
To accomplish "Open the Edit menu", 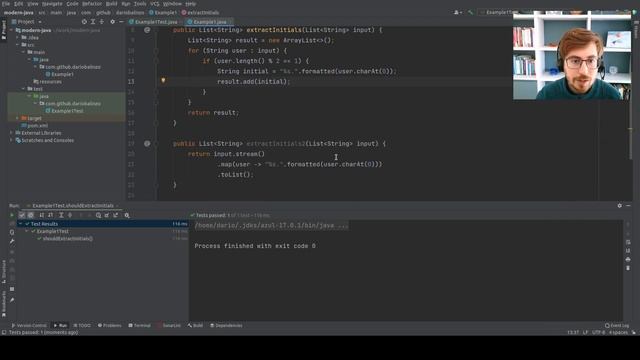I will click(x=19, y=4).
